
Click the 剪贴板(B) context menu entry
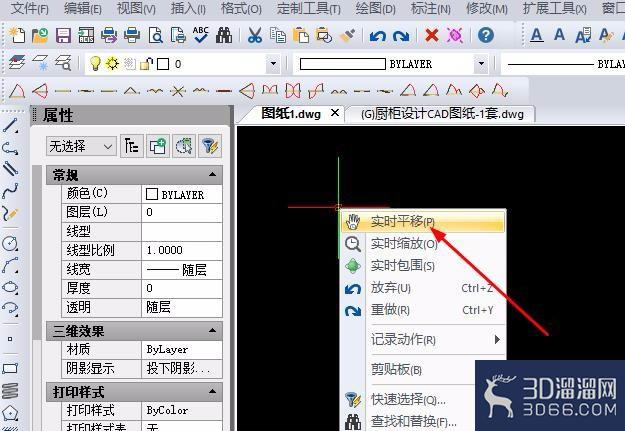pos(409,370)
